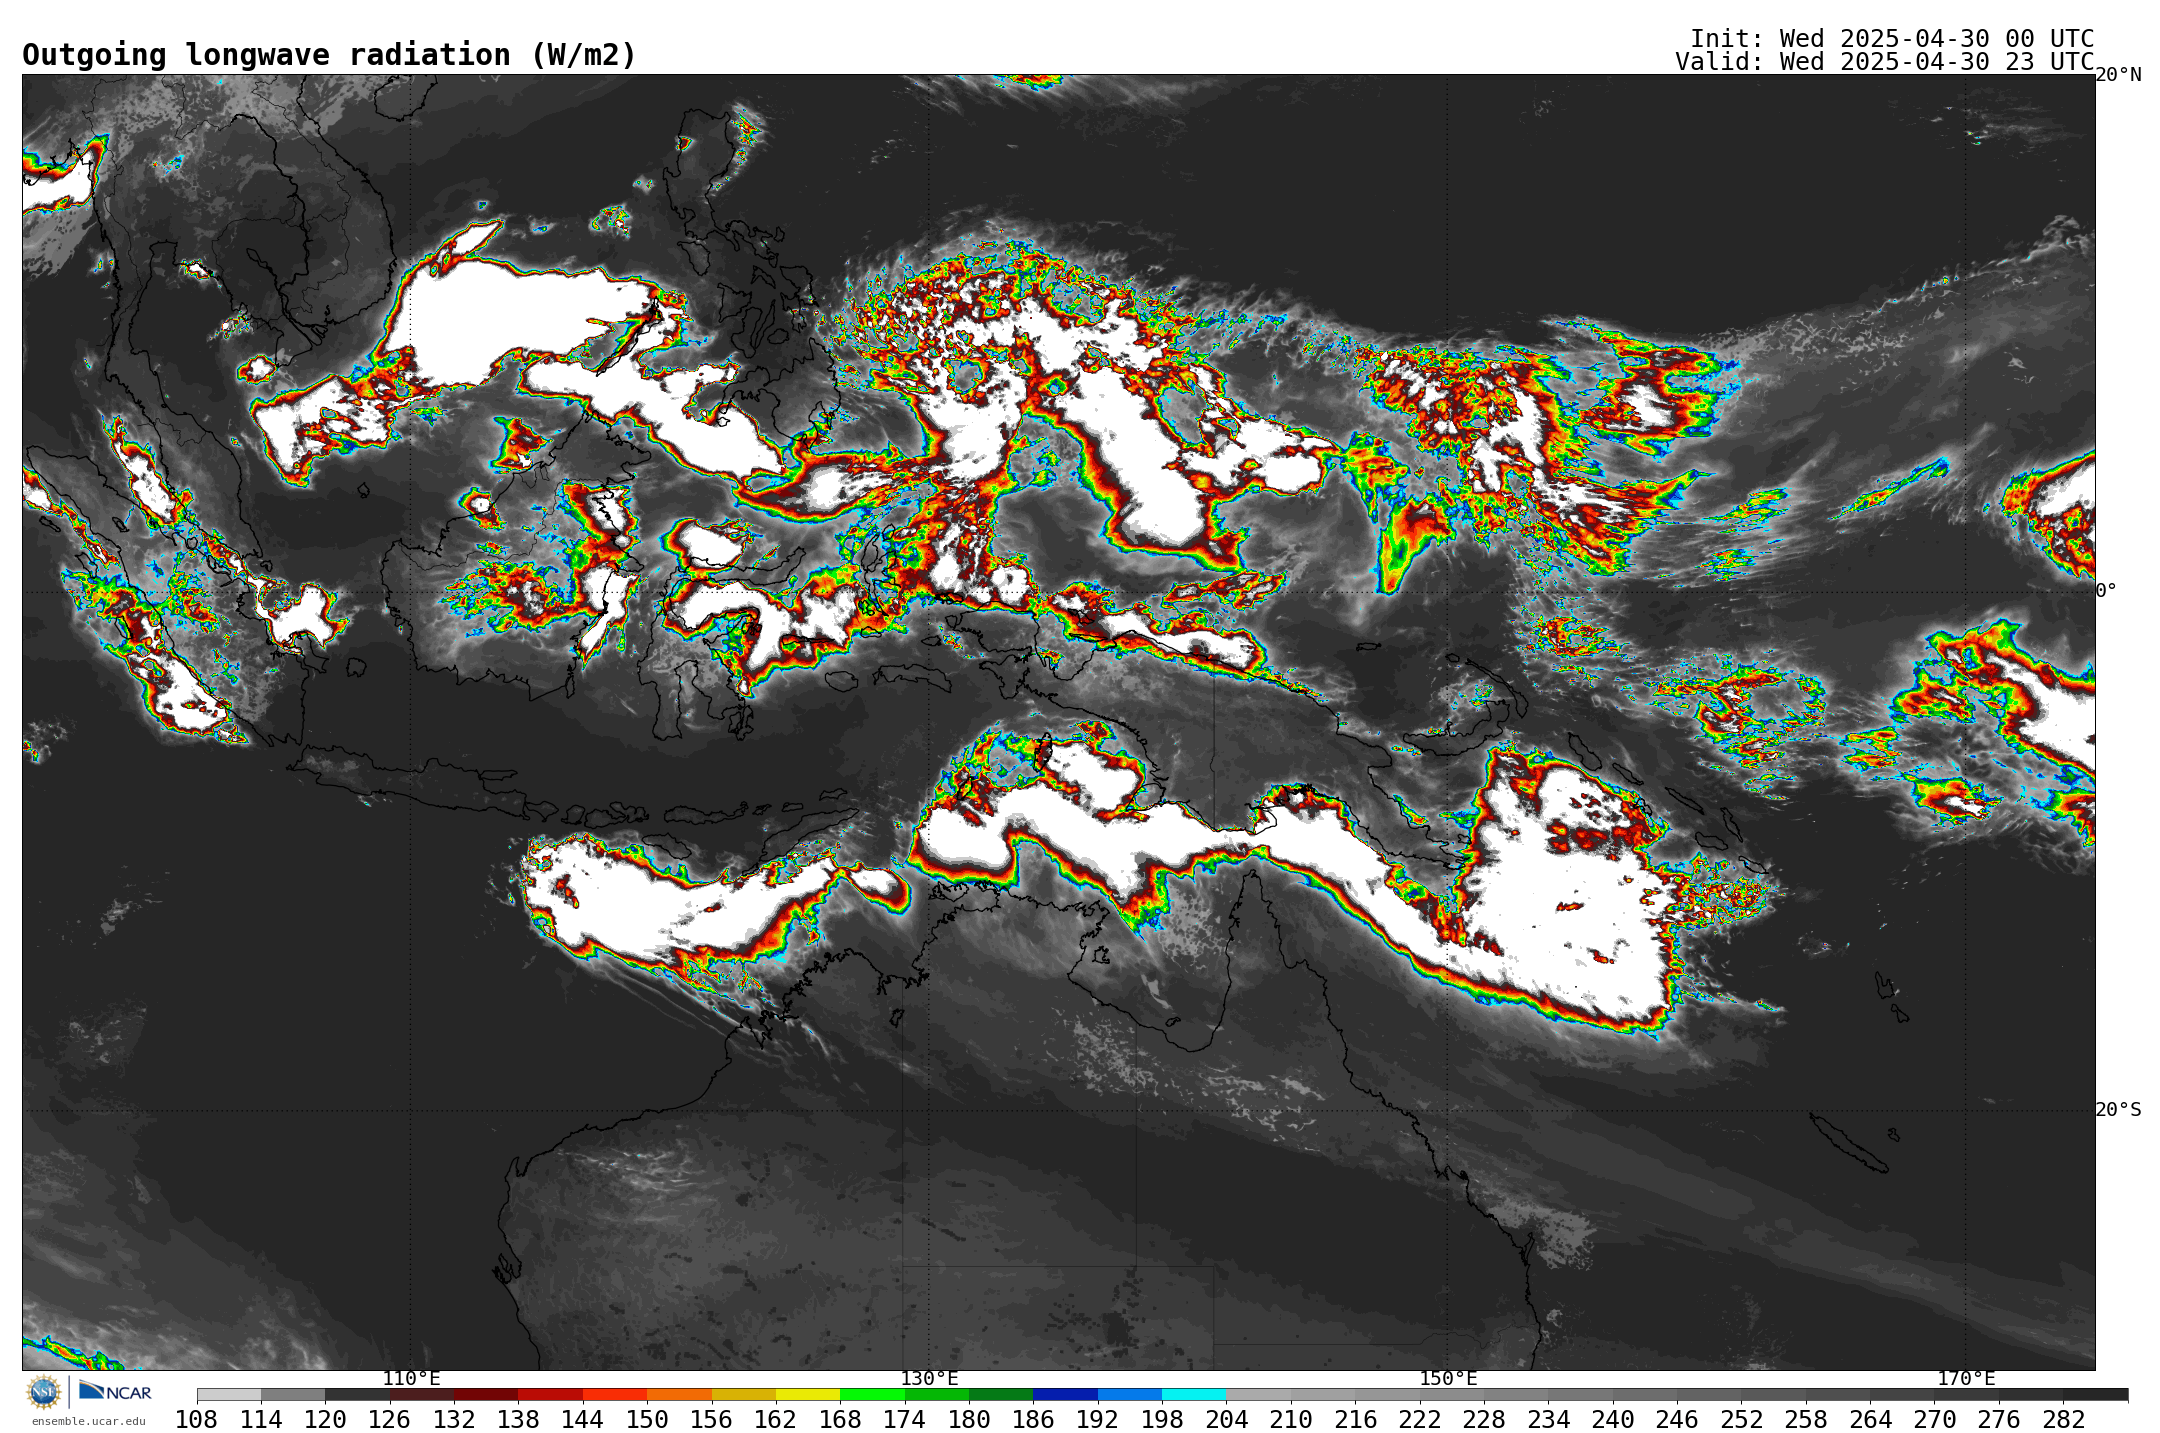Click the colorbar tick value 108

(x=197, y=1420)
